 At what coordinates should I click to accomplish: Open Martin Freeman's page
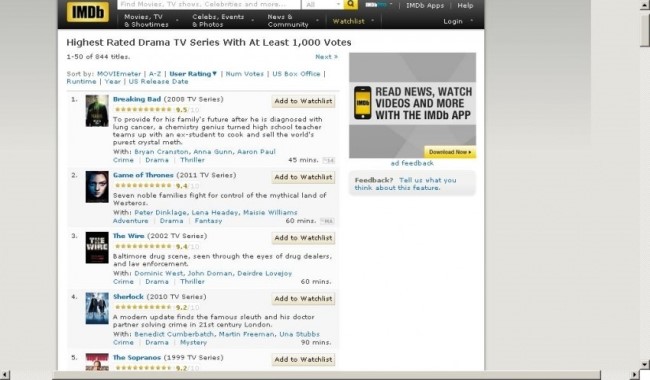[x=246, y=334]
